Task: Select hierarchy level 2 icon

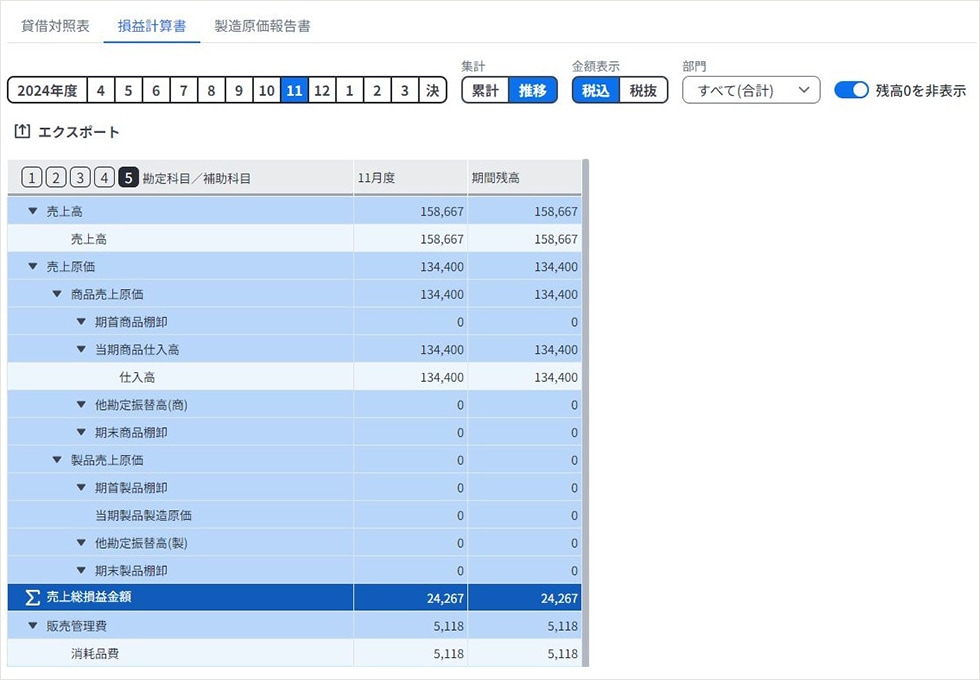Action: 56,178
